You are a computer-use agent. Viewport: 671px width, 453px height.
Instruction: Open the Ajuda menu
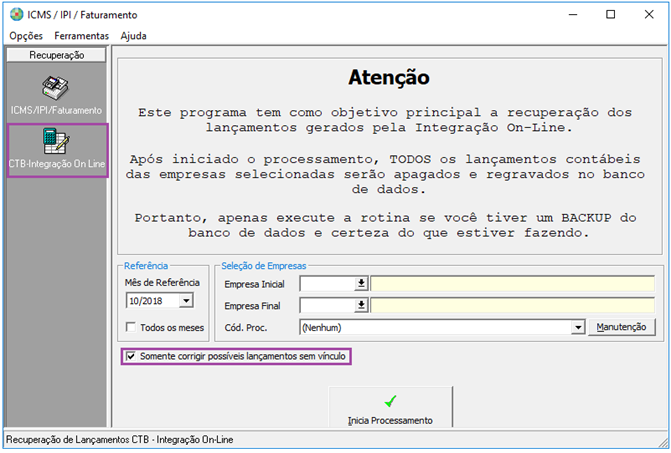pyautogui.click(x=134, y=36)
